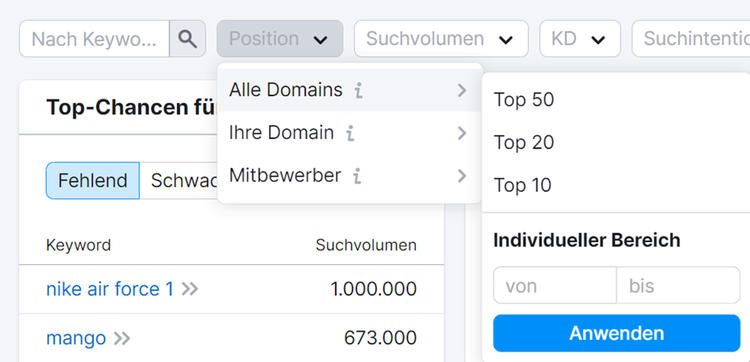
Task: Open the KD filter dropdown
Action: click(580, 39)
